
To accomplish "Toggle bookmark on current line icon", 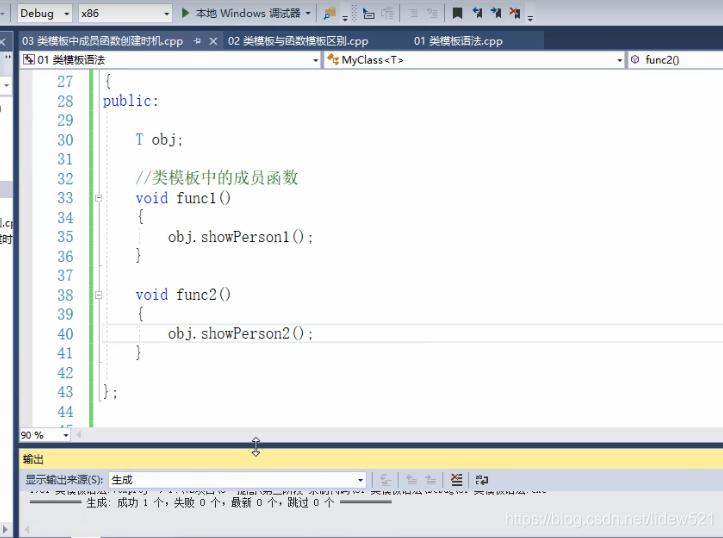I will pyautogui.click(x=457, y=13).
